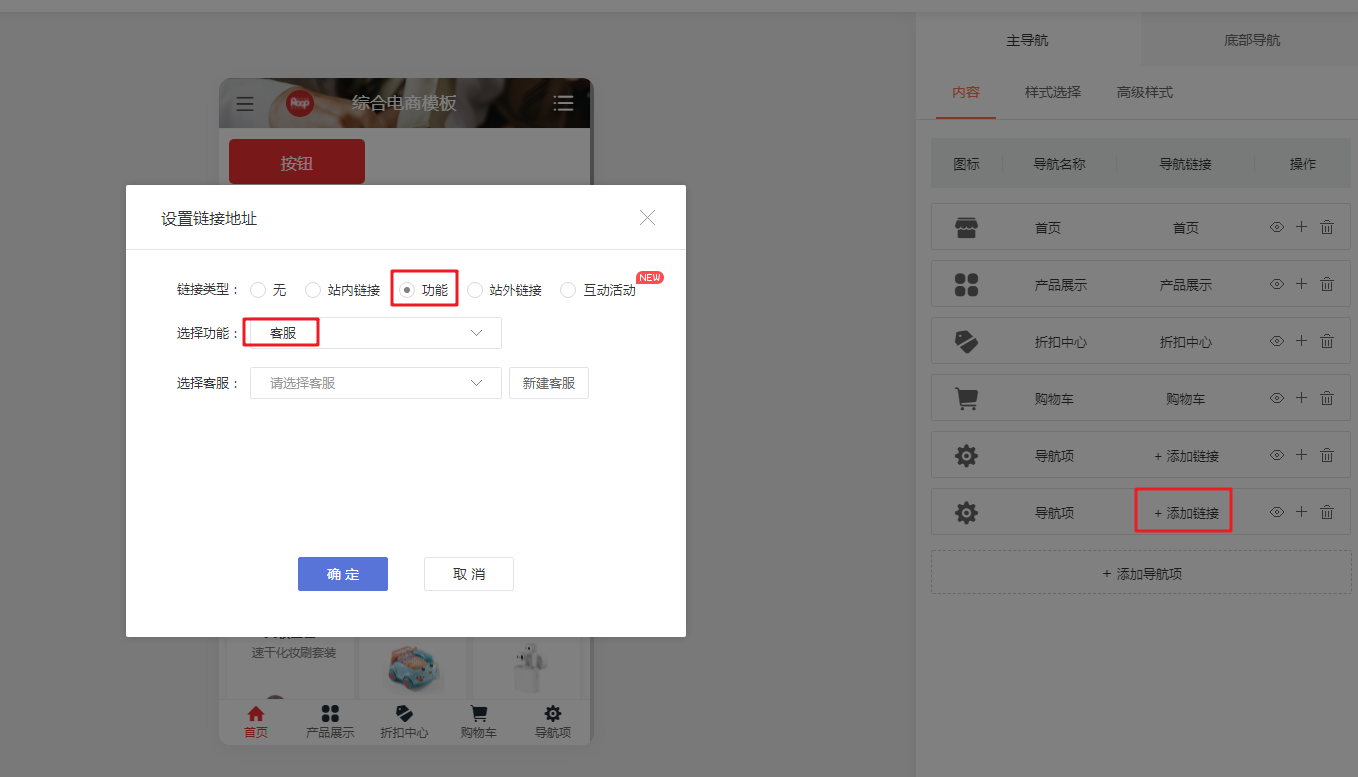Tap 首页 home icon in preview bottom bar
Image resolution: width=1358 pixels, height=777 pixels.
point(256,714)
